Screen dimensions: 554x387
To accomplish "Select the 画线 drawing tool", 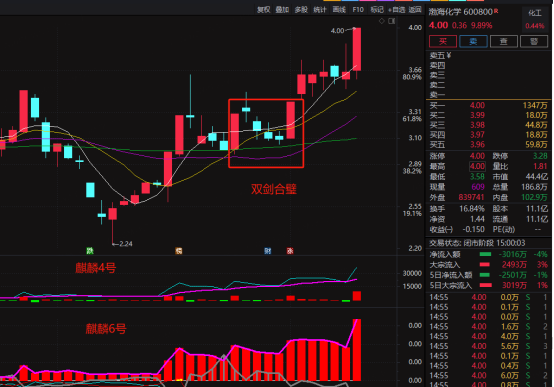I will (x=339, y=10).
